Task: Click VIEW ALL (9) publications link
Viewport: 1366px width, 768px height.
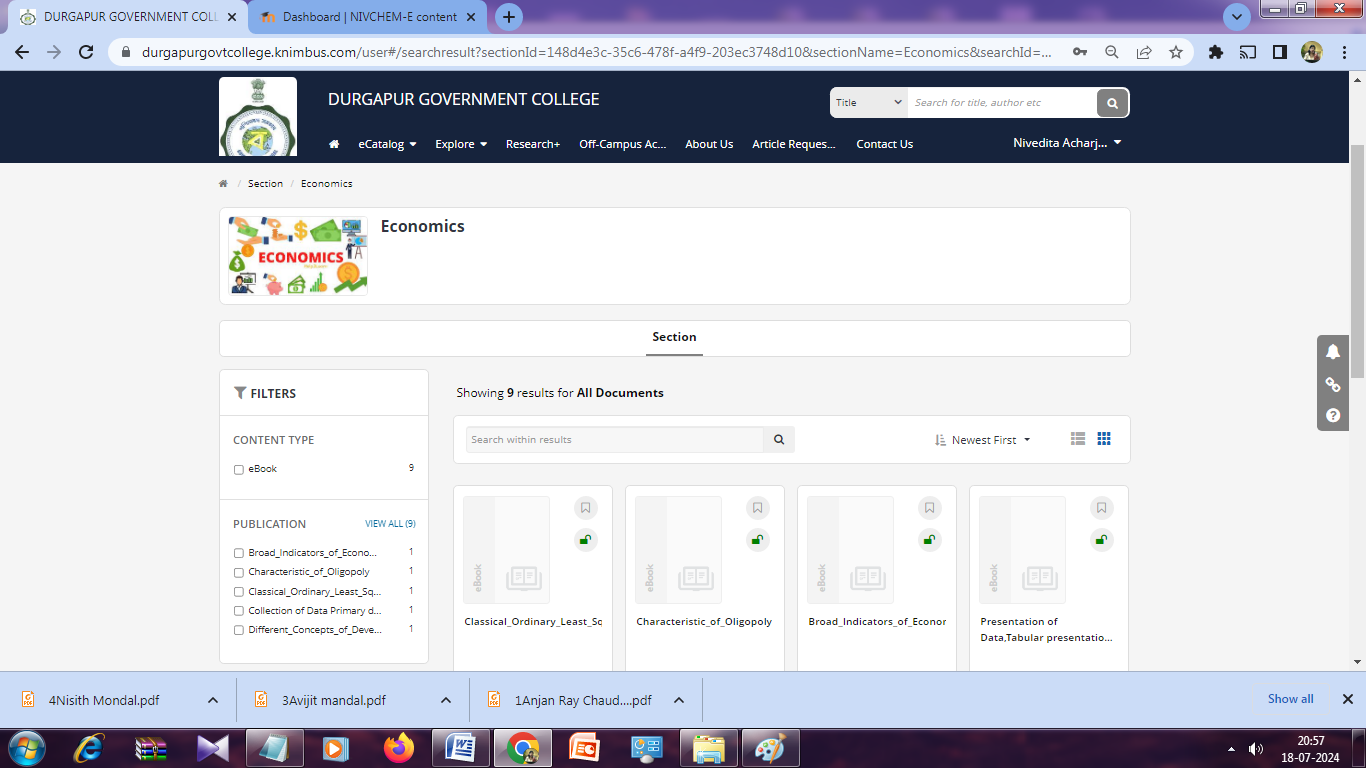Action: click(390, 524)
